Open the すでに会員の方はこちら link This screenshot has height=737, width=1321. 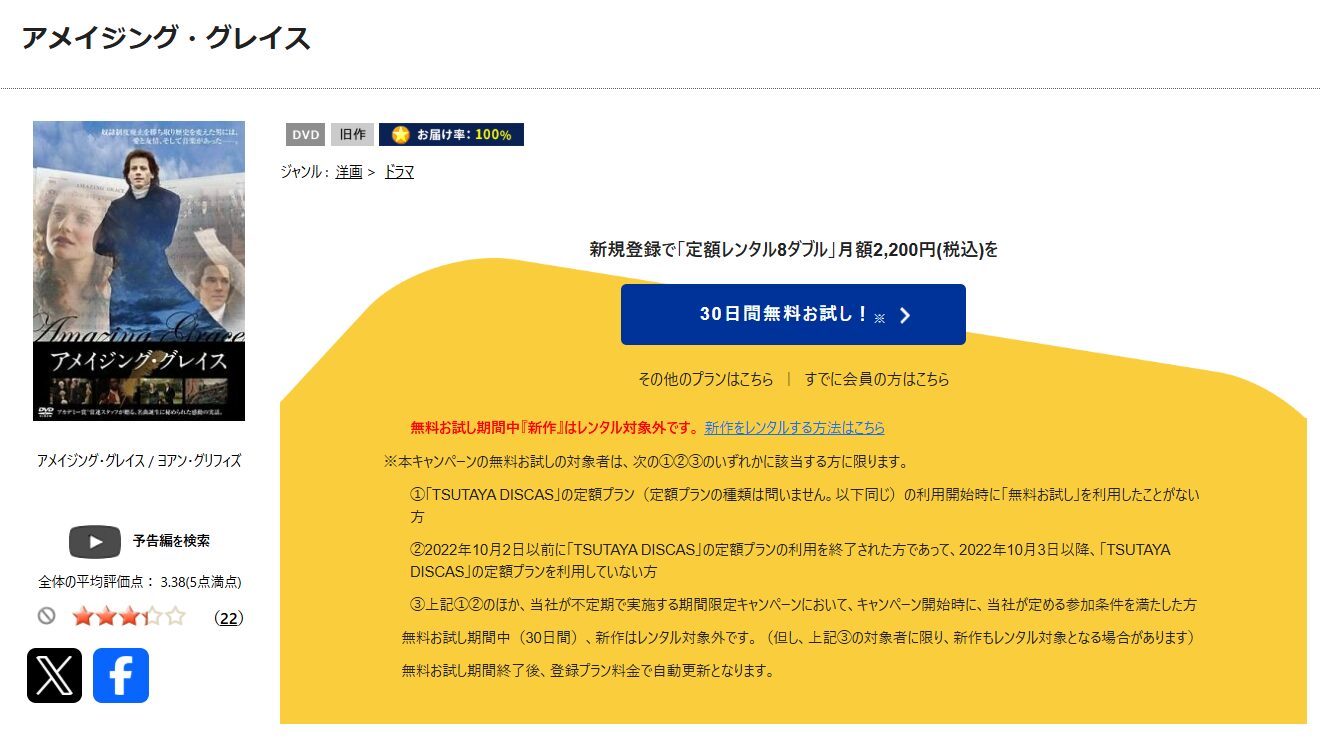coord(877,379)
